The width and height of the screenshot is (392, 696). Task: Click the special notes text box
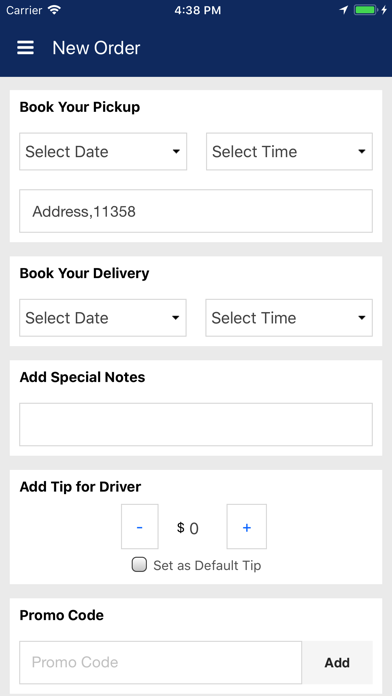click(x=196, y=424)
